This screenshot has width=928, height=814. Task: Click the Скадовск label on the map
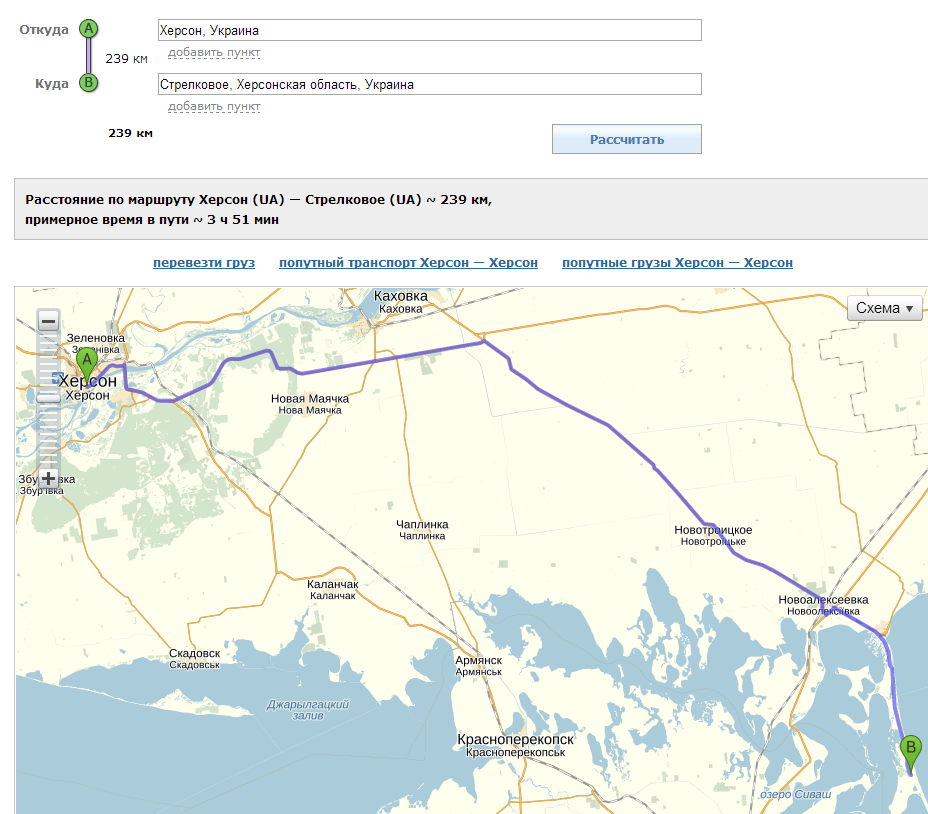[195, 658]
